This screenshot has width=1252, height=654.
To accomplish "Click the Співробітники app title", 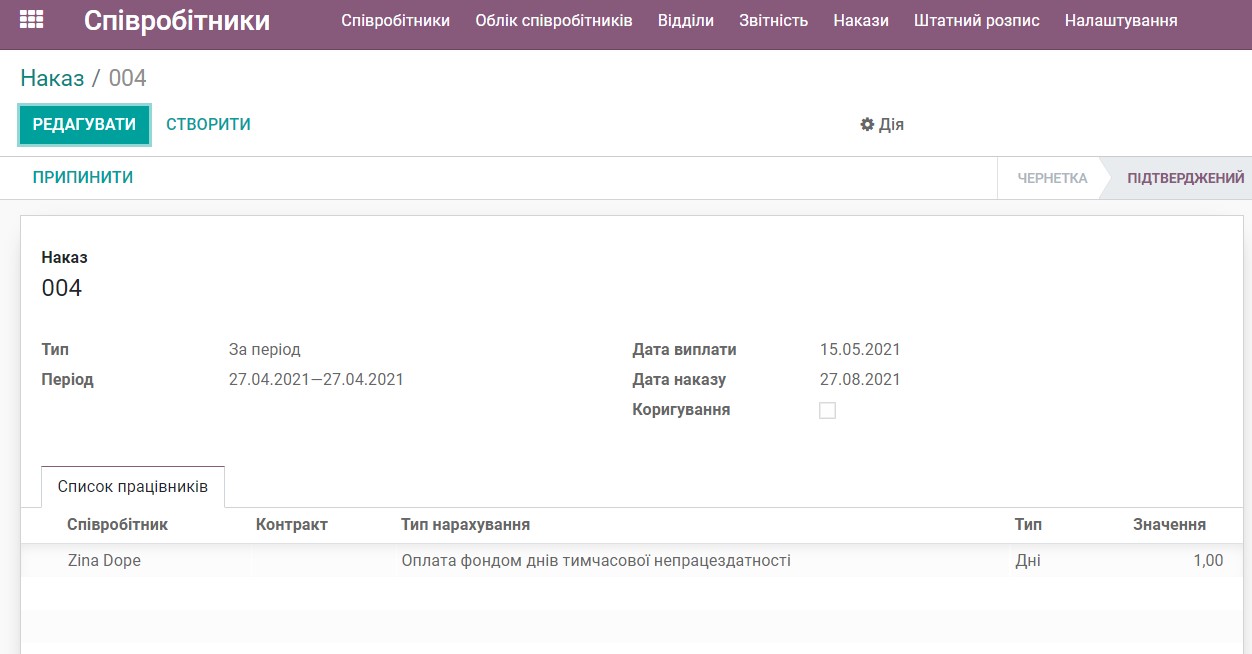I will click(x=175, y=19).
